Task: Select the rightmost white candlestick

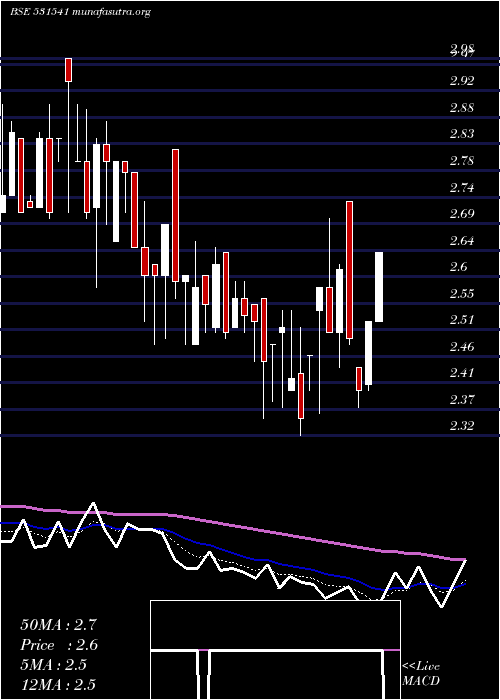Action: click(x=379, y=287)
